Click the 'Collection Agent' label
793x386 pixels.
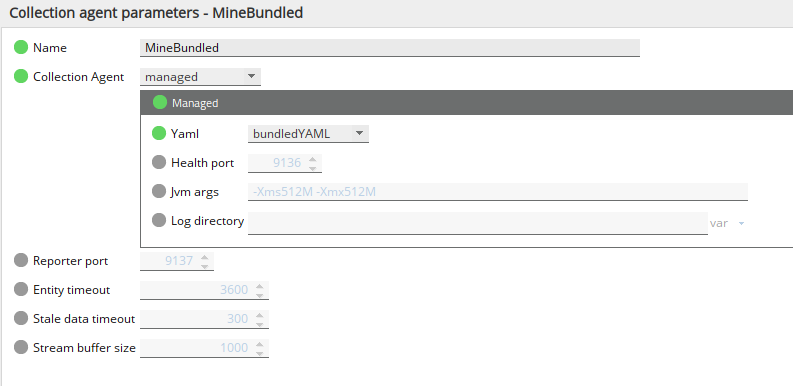(78, 77)
